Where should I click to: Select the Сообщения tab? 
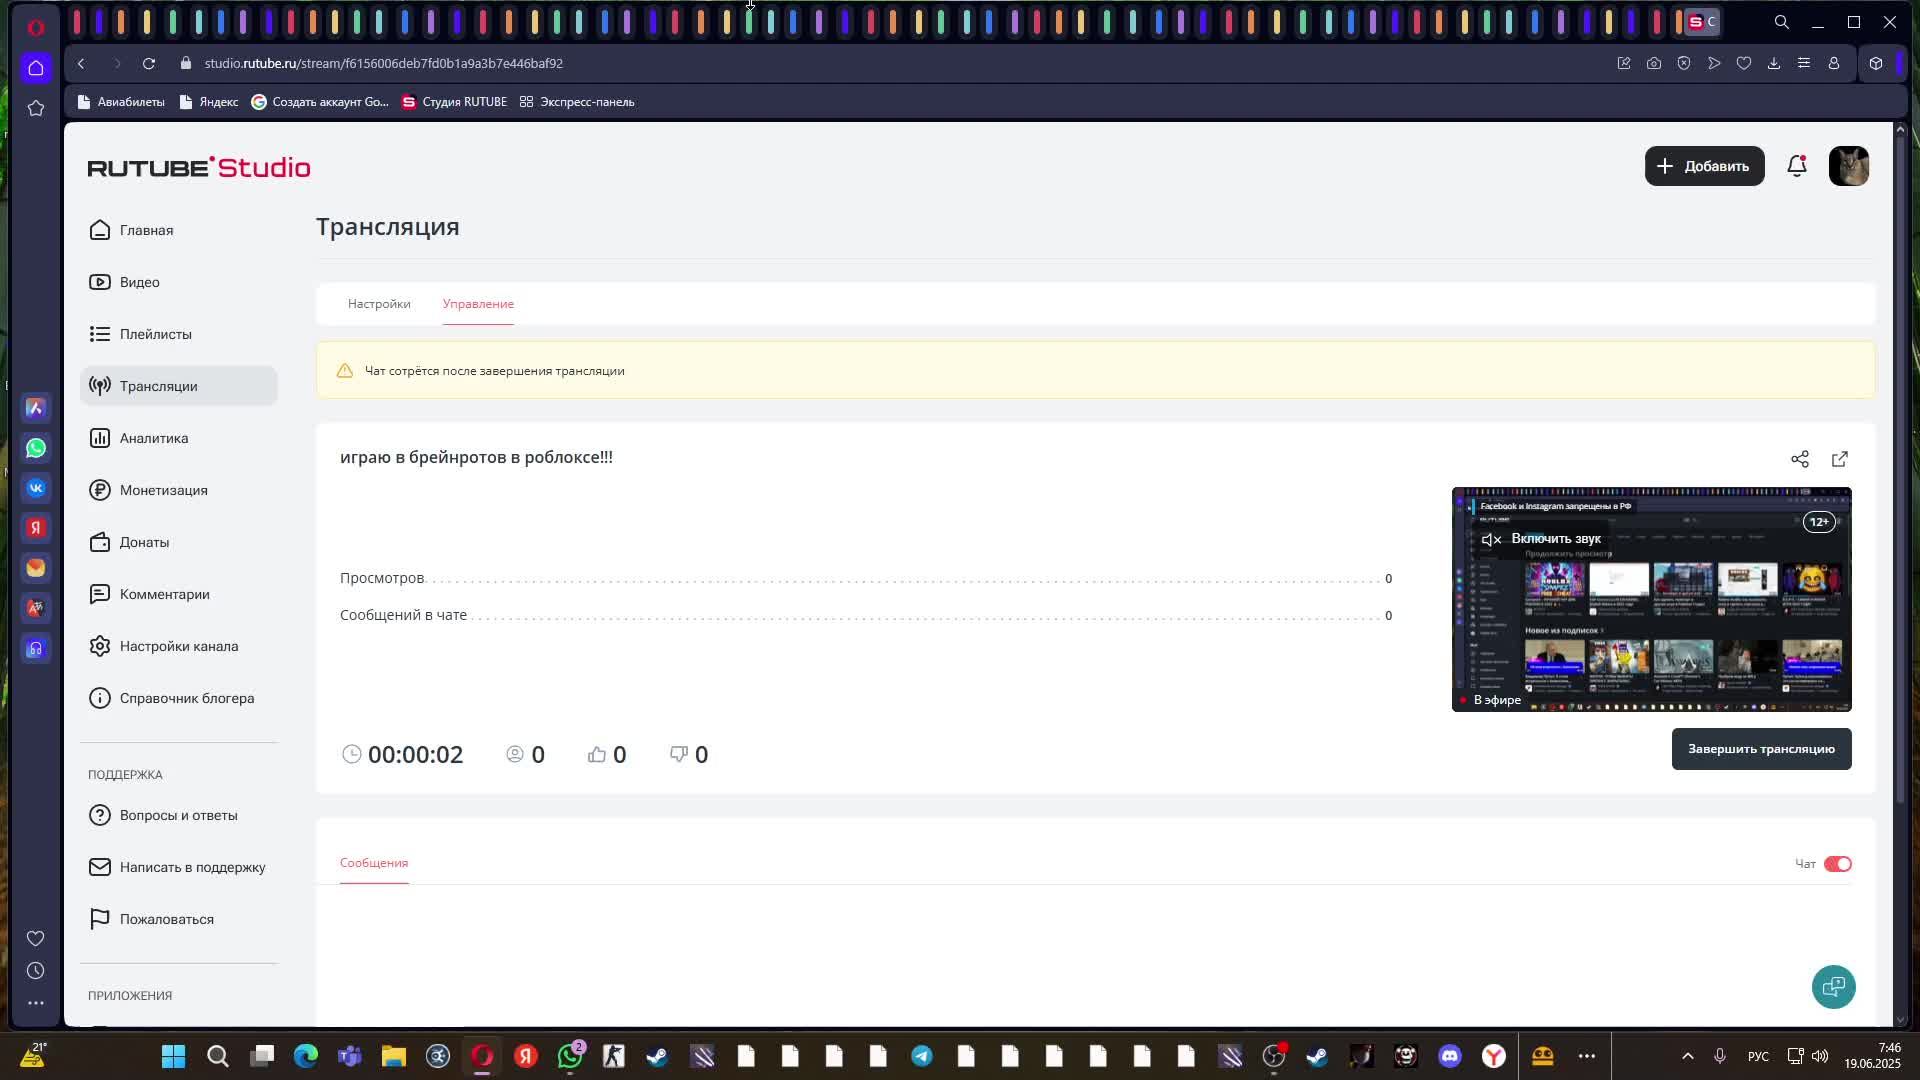[x=374, y=863]
